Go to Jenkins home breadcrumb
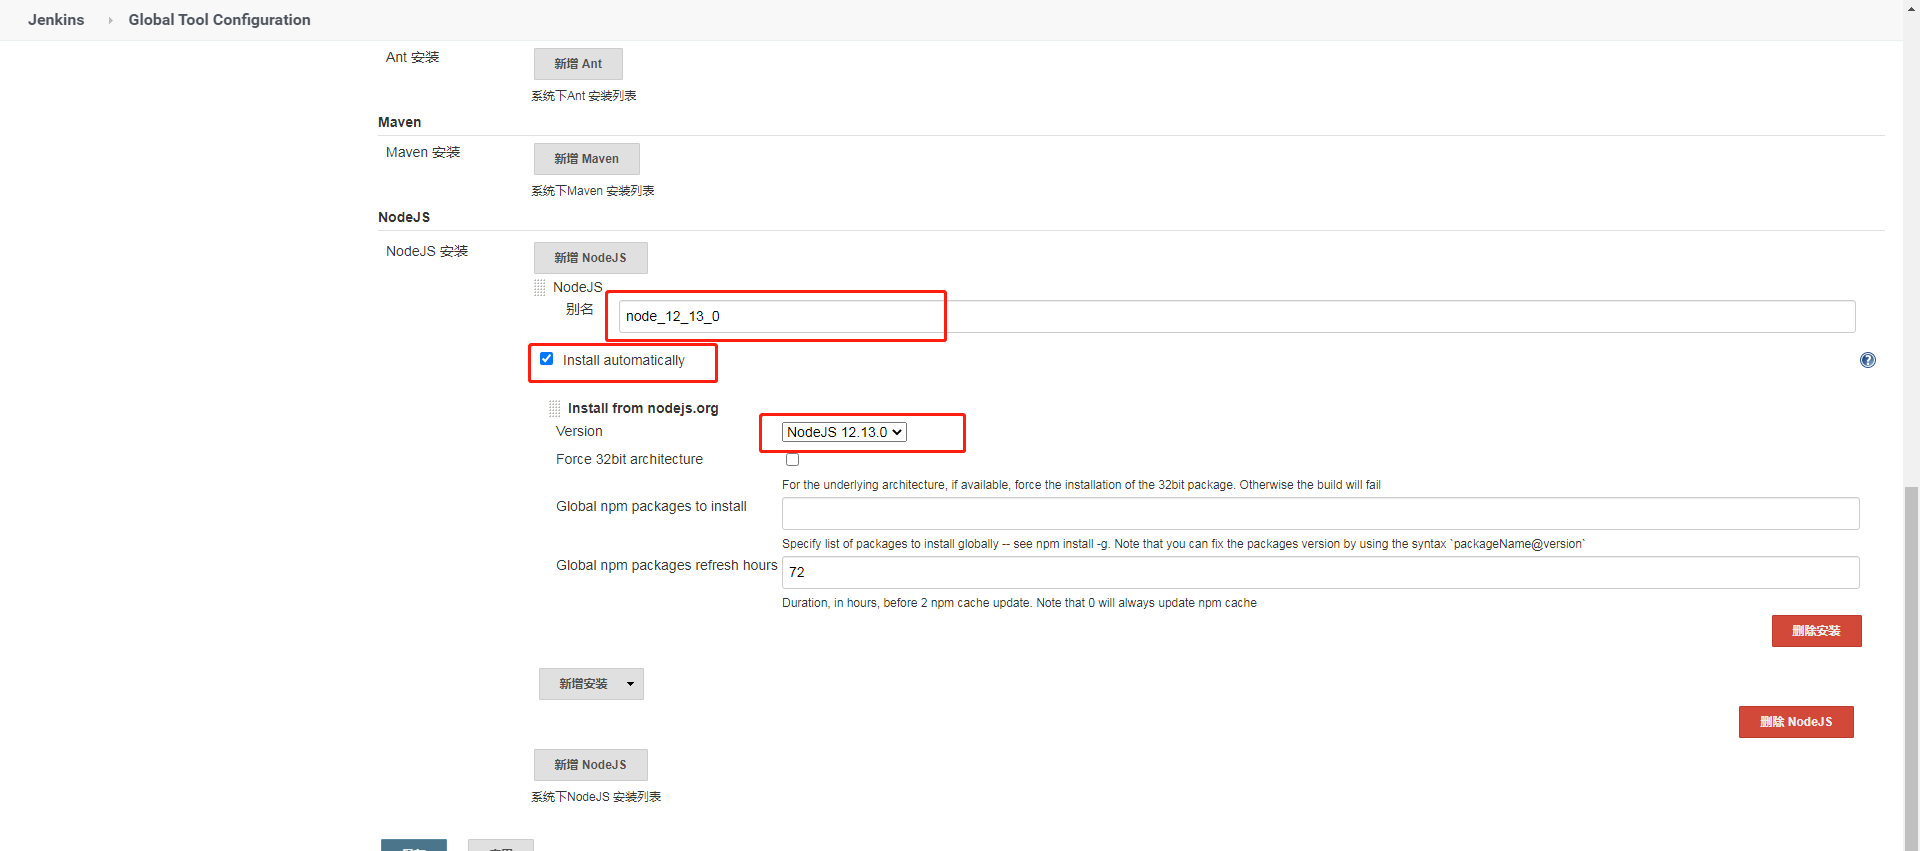This screenshot has width=1920, height=851. coord(56,20)
